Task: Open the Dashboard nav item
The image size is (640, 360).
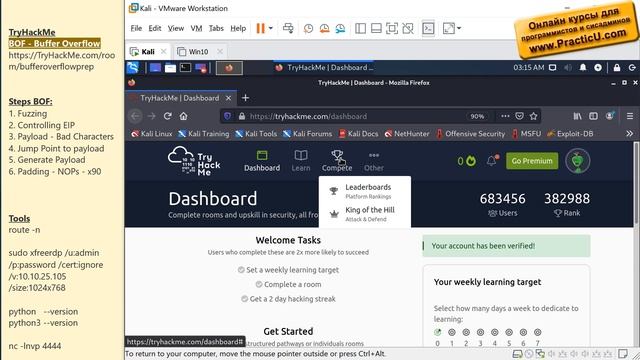Action: click(x=262, y=161)
